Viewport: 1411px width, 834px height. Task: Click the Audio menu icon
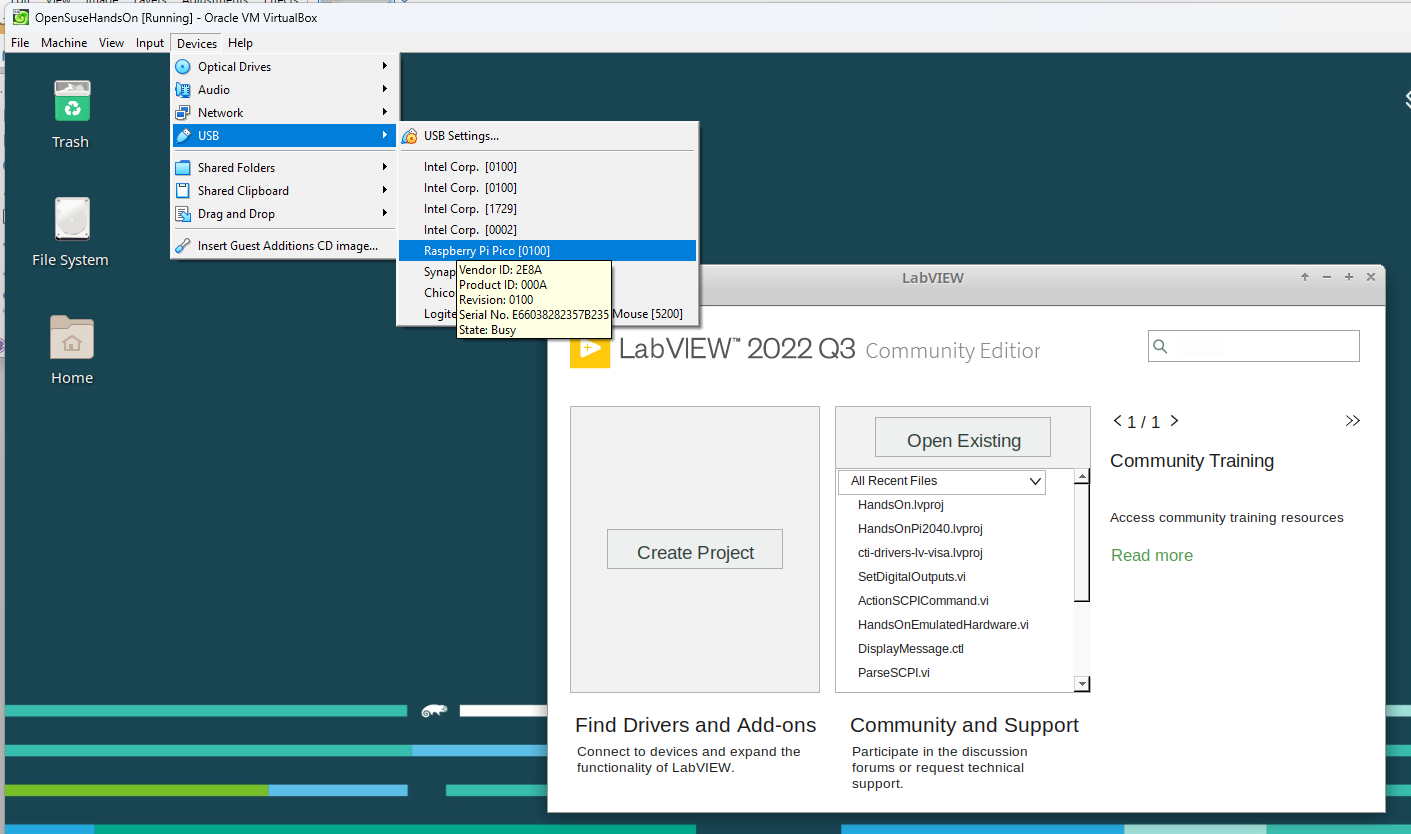coord(182,90)
